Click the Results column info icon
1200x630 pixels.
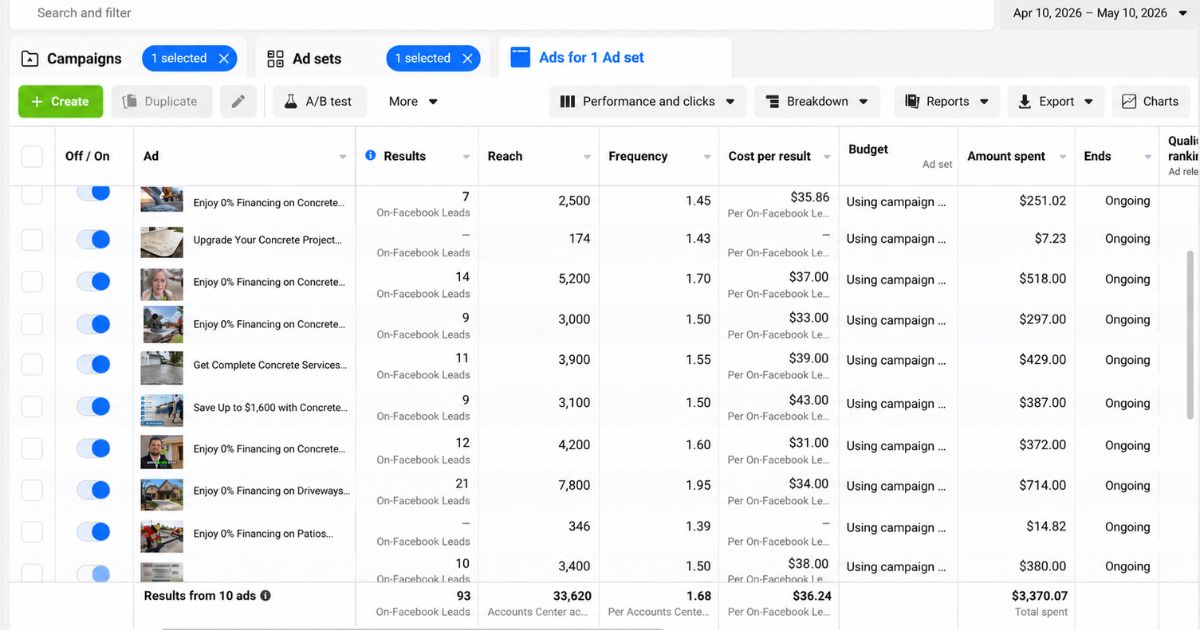click(x=371, y=156)
